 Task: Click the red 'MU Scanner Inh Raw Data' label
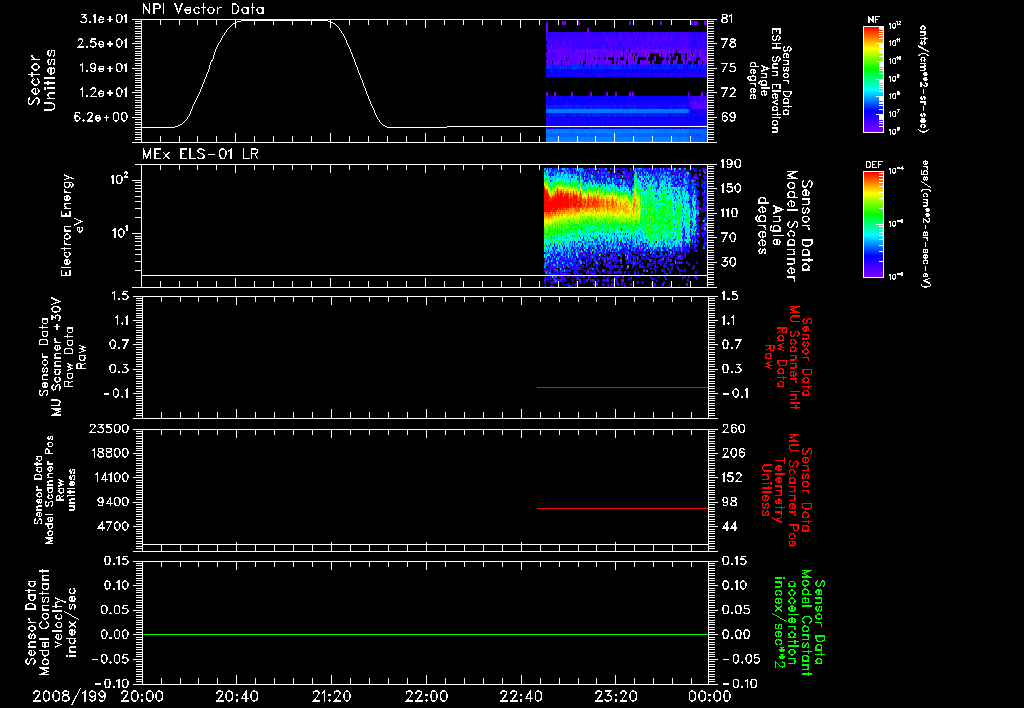(x=787, y=357)
